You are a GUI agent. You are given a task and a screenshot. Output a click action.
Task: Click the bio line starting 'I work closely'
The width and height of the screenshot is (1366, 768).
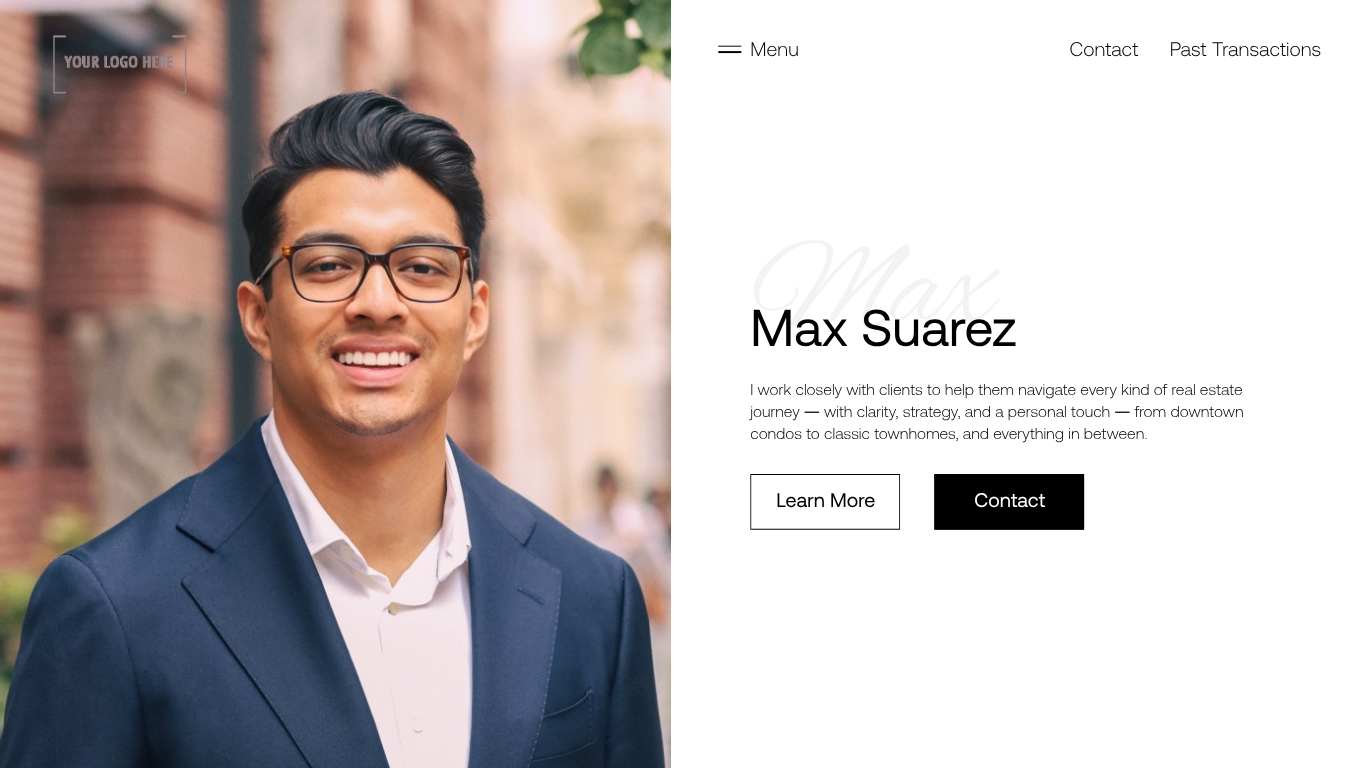[x=996, y=390]
